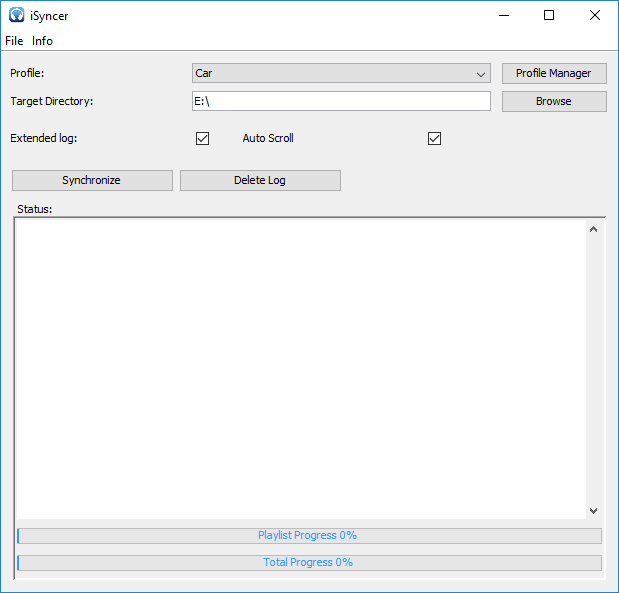Screen dimensions: 619x593
Task: Click the status log scroll down arrow
Action: (x=593, y=510)
